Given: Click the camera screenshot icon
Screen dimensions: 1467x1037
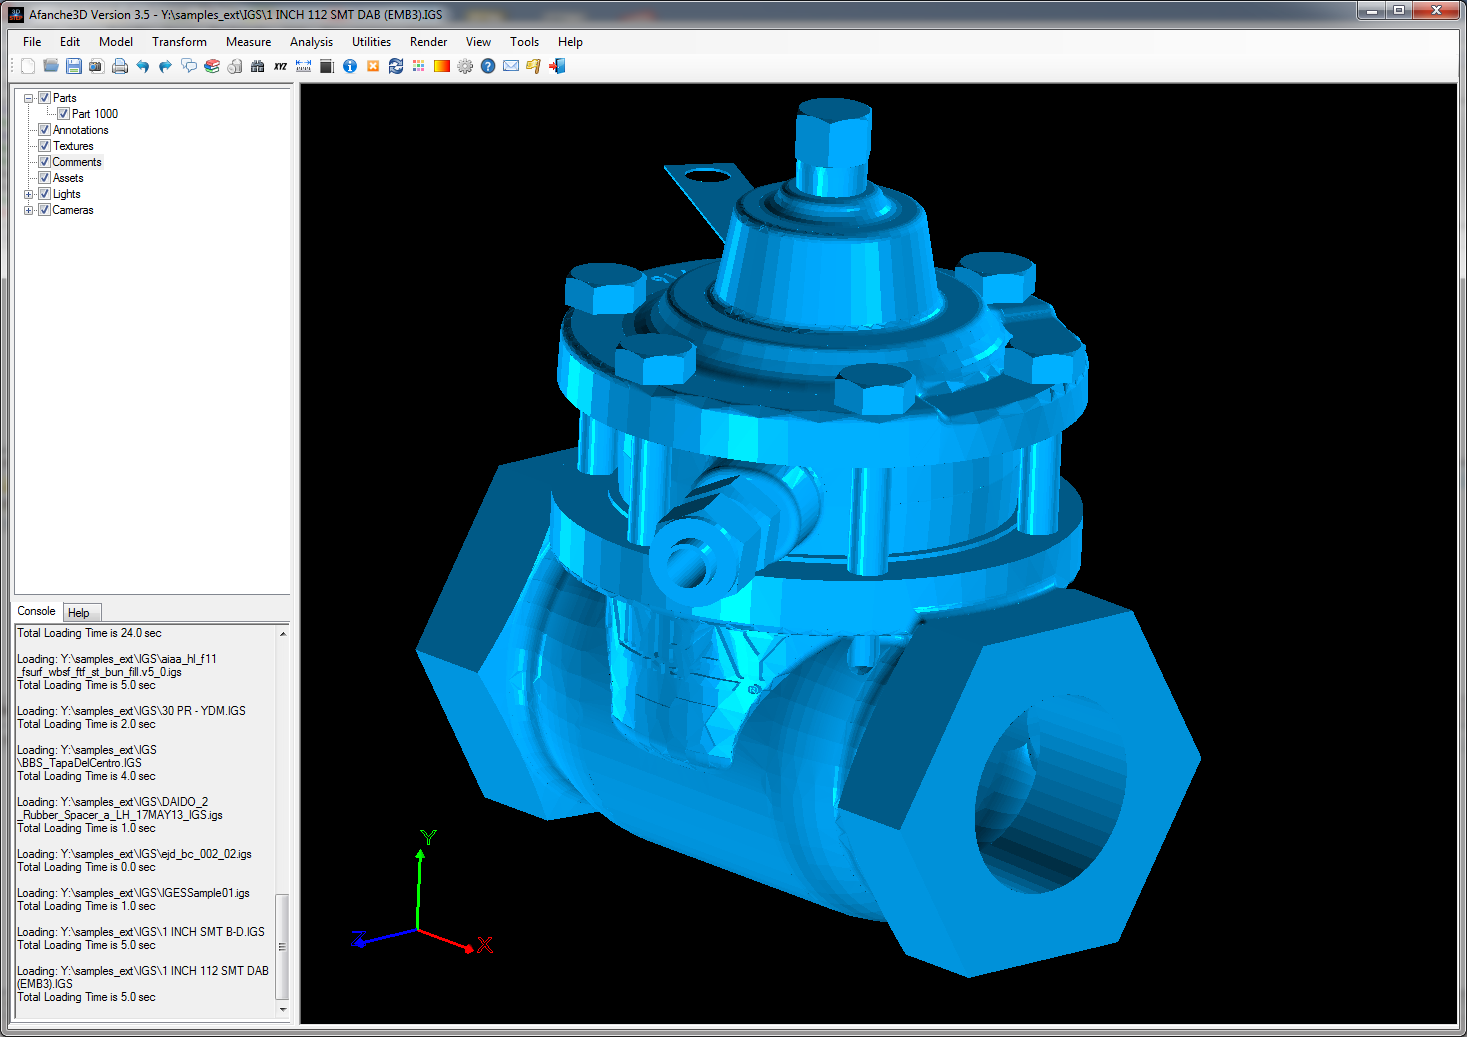Looking at the screenshot, I should click(96, 66).
